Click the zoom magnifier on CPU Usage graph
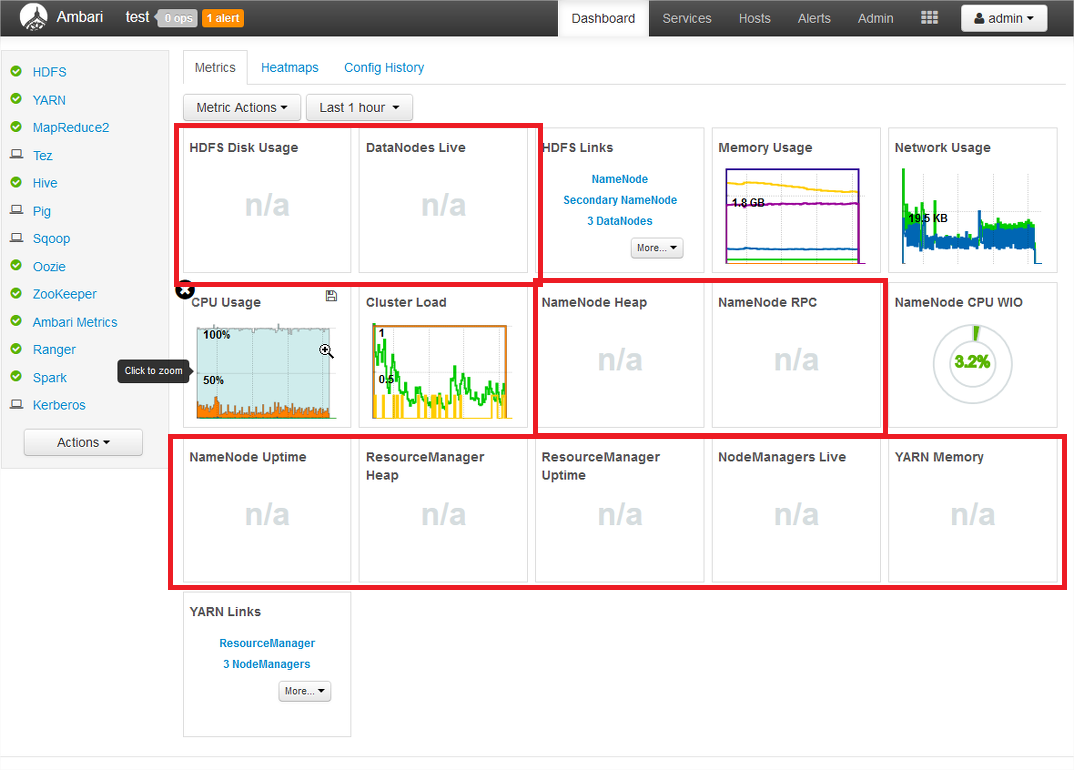The height and width of the screenshot is (770, 1074). 326,351
